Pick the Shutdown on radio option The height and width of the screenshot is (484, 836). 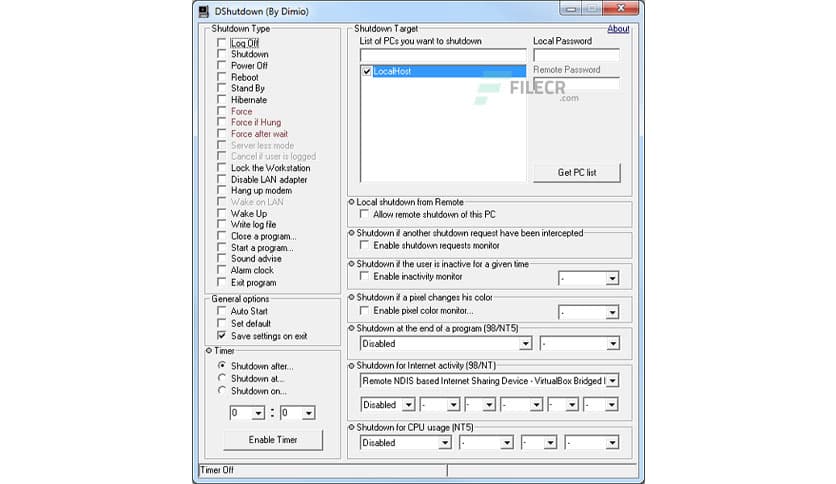pyautogui.click(x=222, y=391)
